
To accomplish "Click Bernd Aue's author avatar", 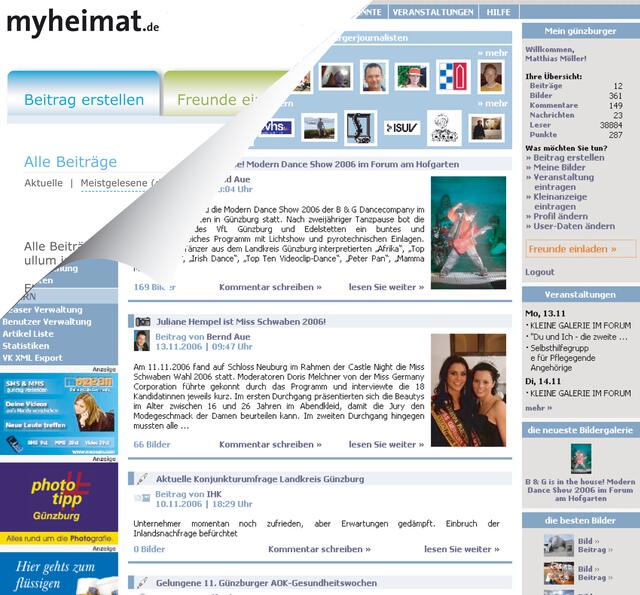I will [142, 341].
